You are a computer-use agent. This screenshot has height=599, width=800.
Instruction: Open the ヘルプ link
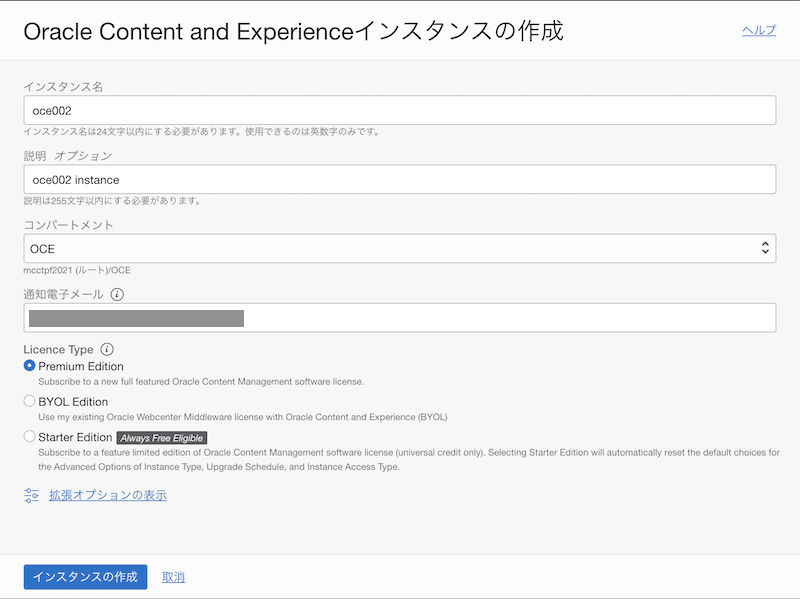tap(758, 30)
